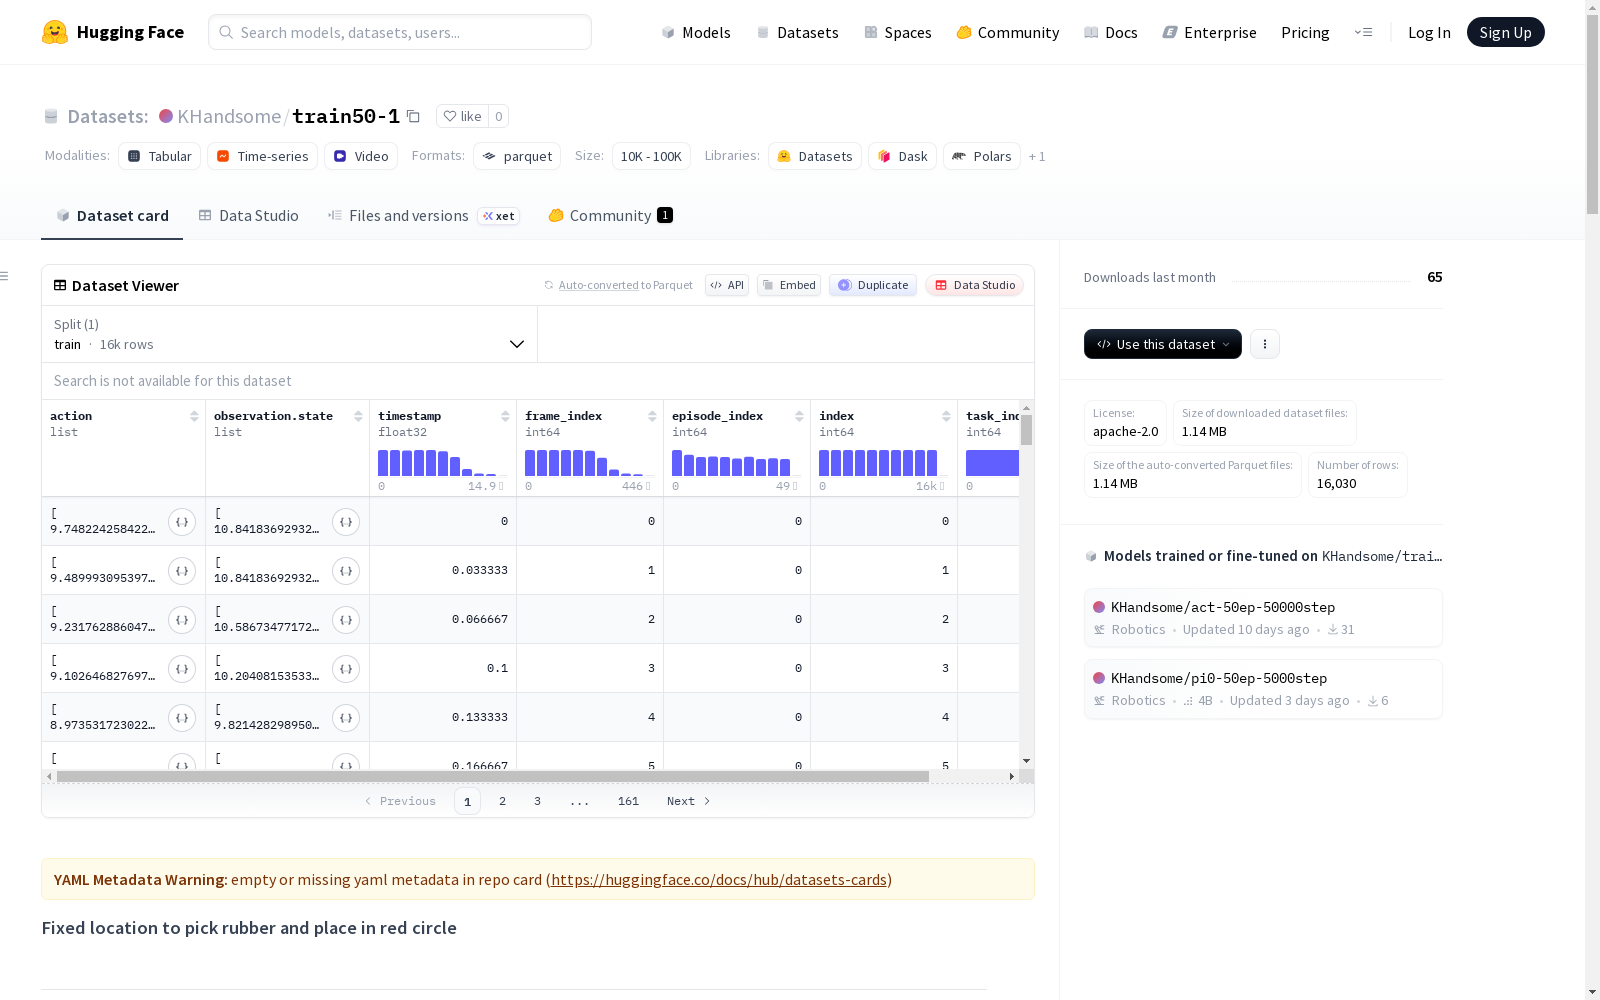
Task: Open the KHandsome/act-50ep-50000step model
Action: [1263, 618]
